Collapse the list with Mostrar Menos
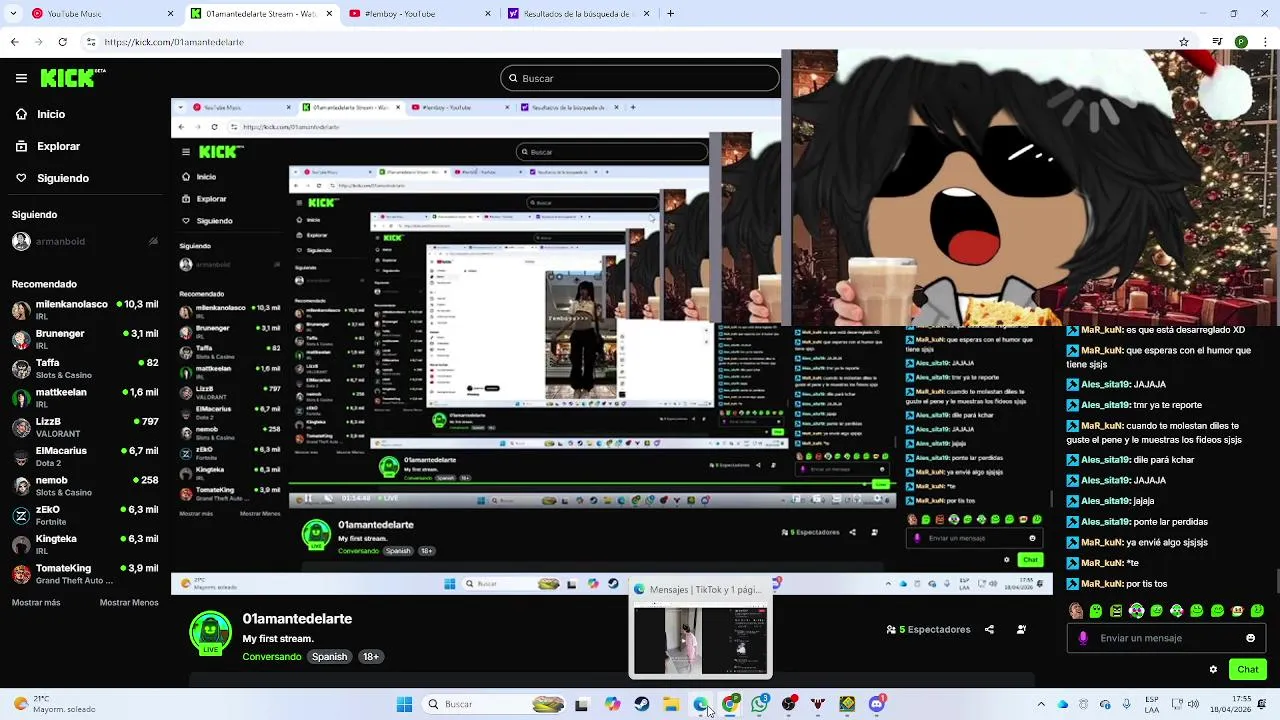The height and width of the screenshot is (720, 1280). (x=129, y=603)
